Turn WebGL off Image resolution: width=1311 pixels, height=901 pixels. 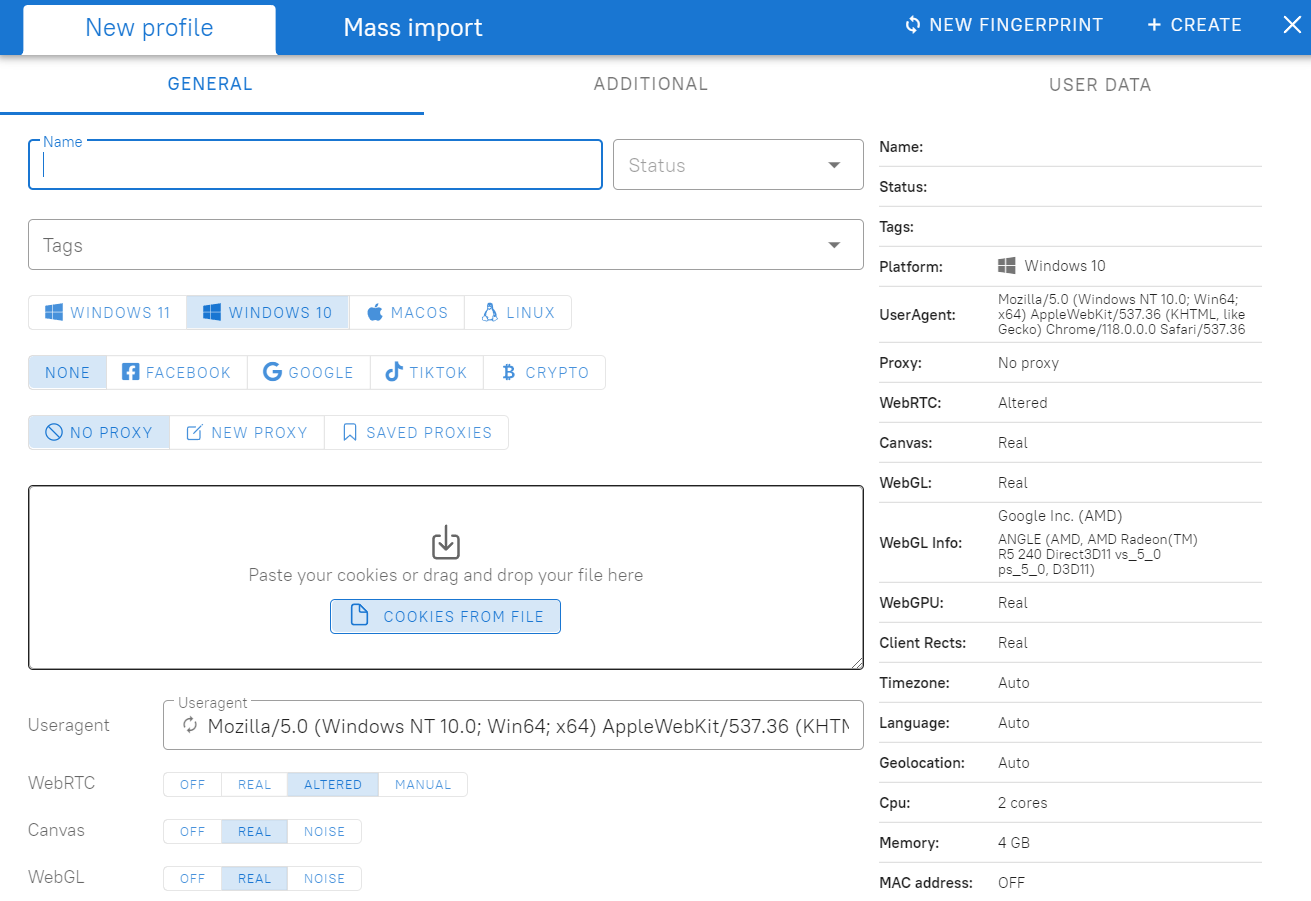coord(192,878)
